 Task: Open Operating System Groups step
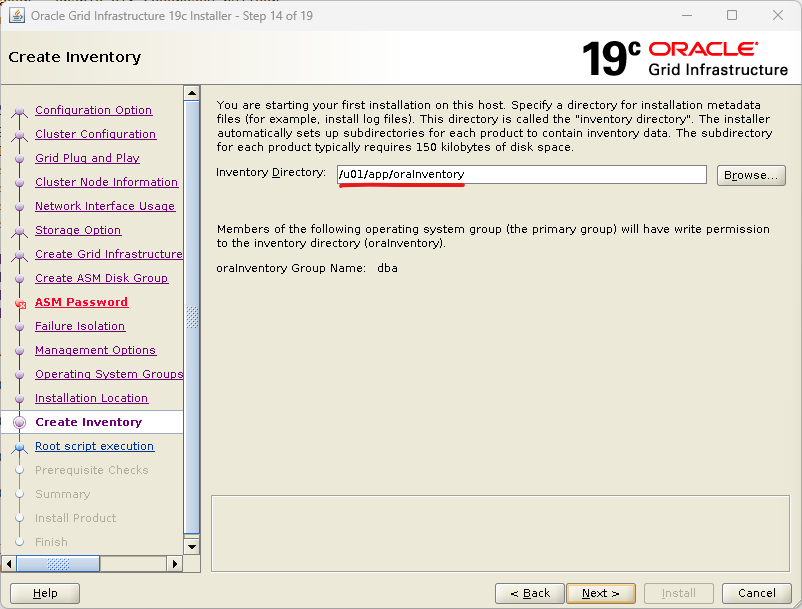coord(108,374)
